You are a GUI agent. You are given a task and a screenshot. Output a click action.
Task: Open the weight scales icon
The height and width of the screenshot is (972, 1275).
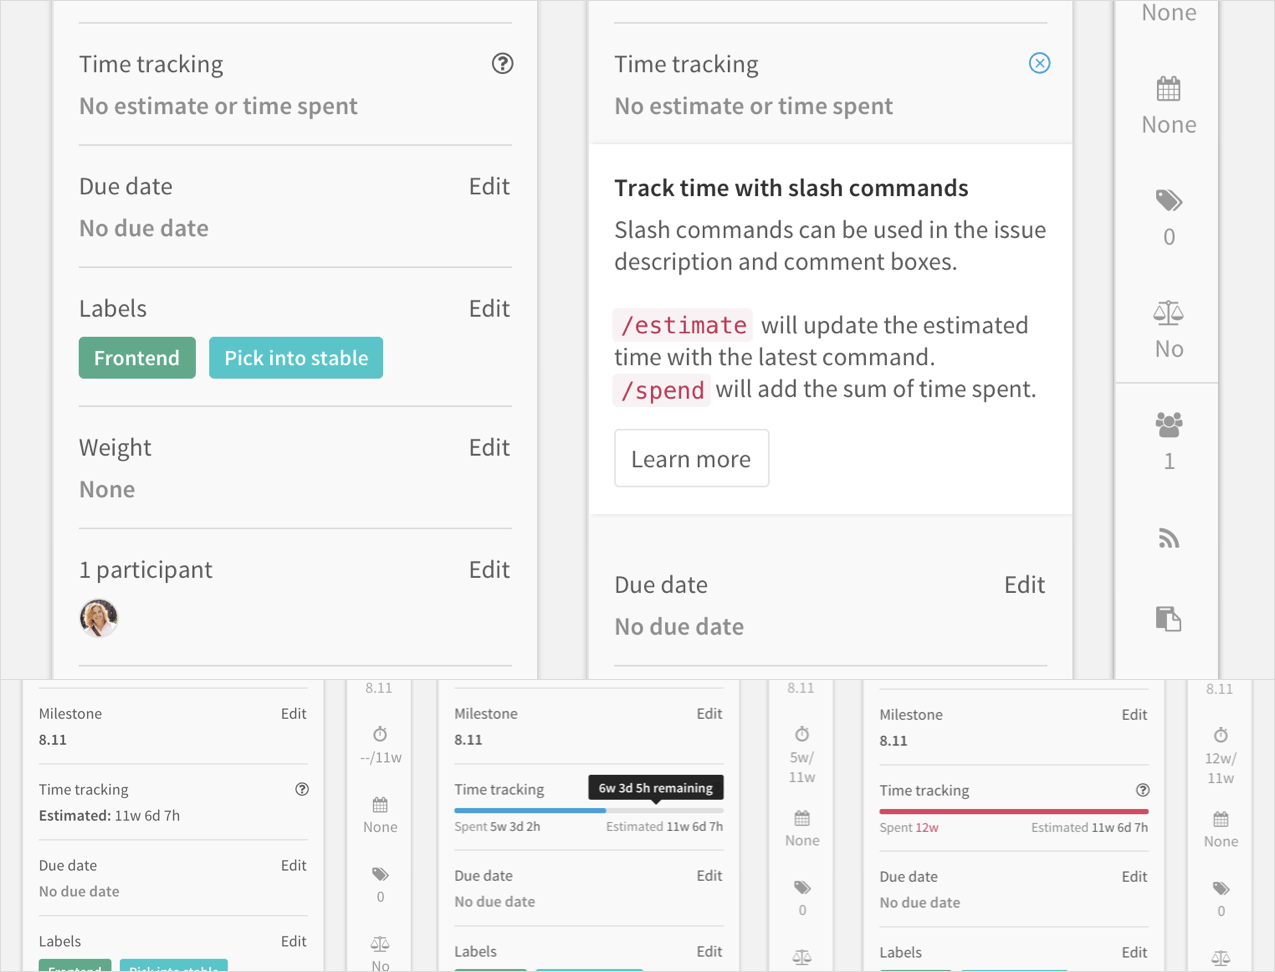[x=1167, y=315]
